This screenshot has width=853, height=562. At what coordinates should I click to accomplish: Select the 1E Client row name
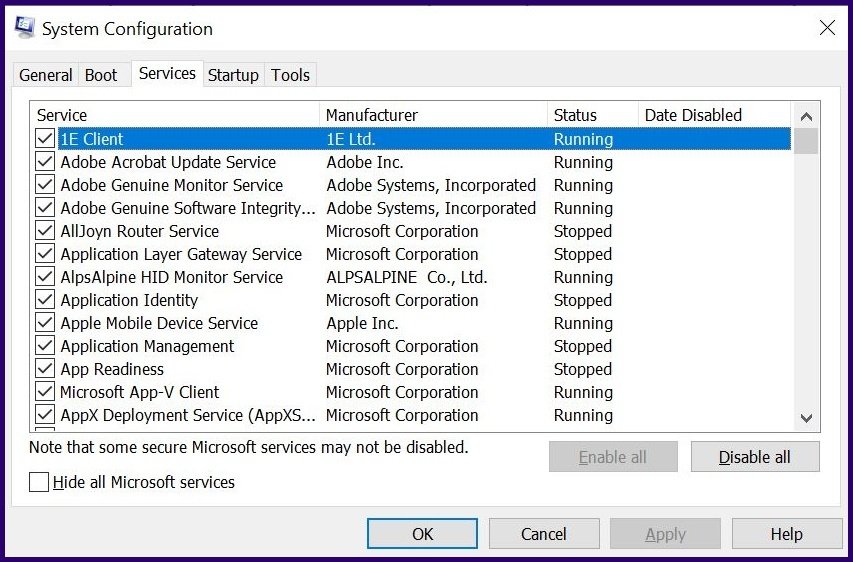click(x=92, y=139)
